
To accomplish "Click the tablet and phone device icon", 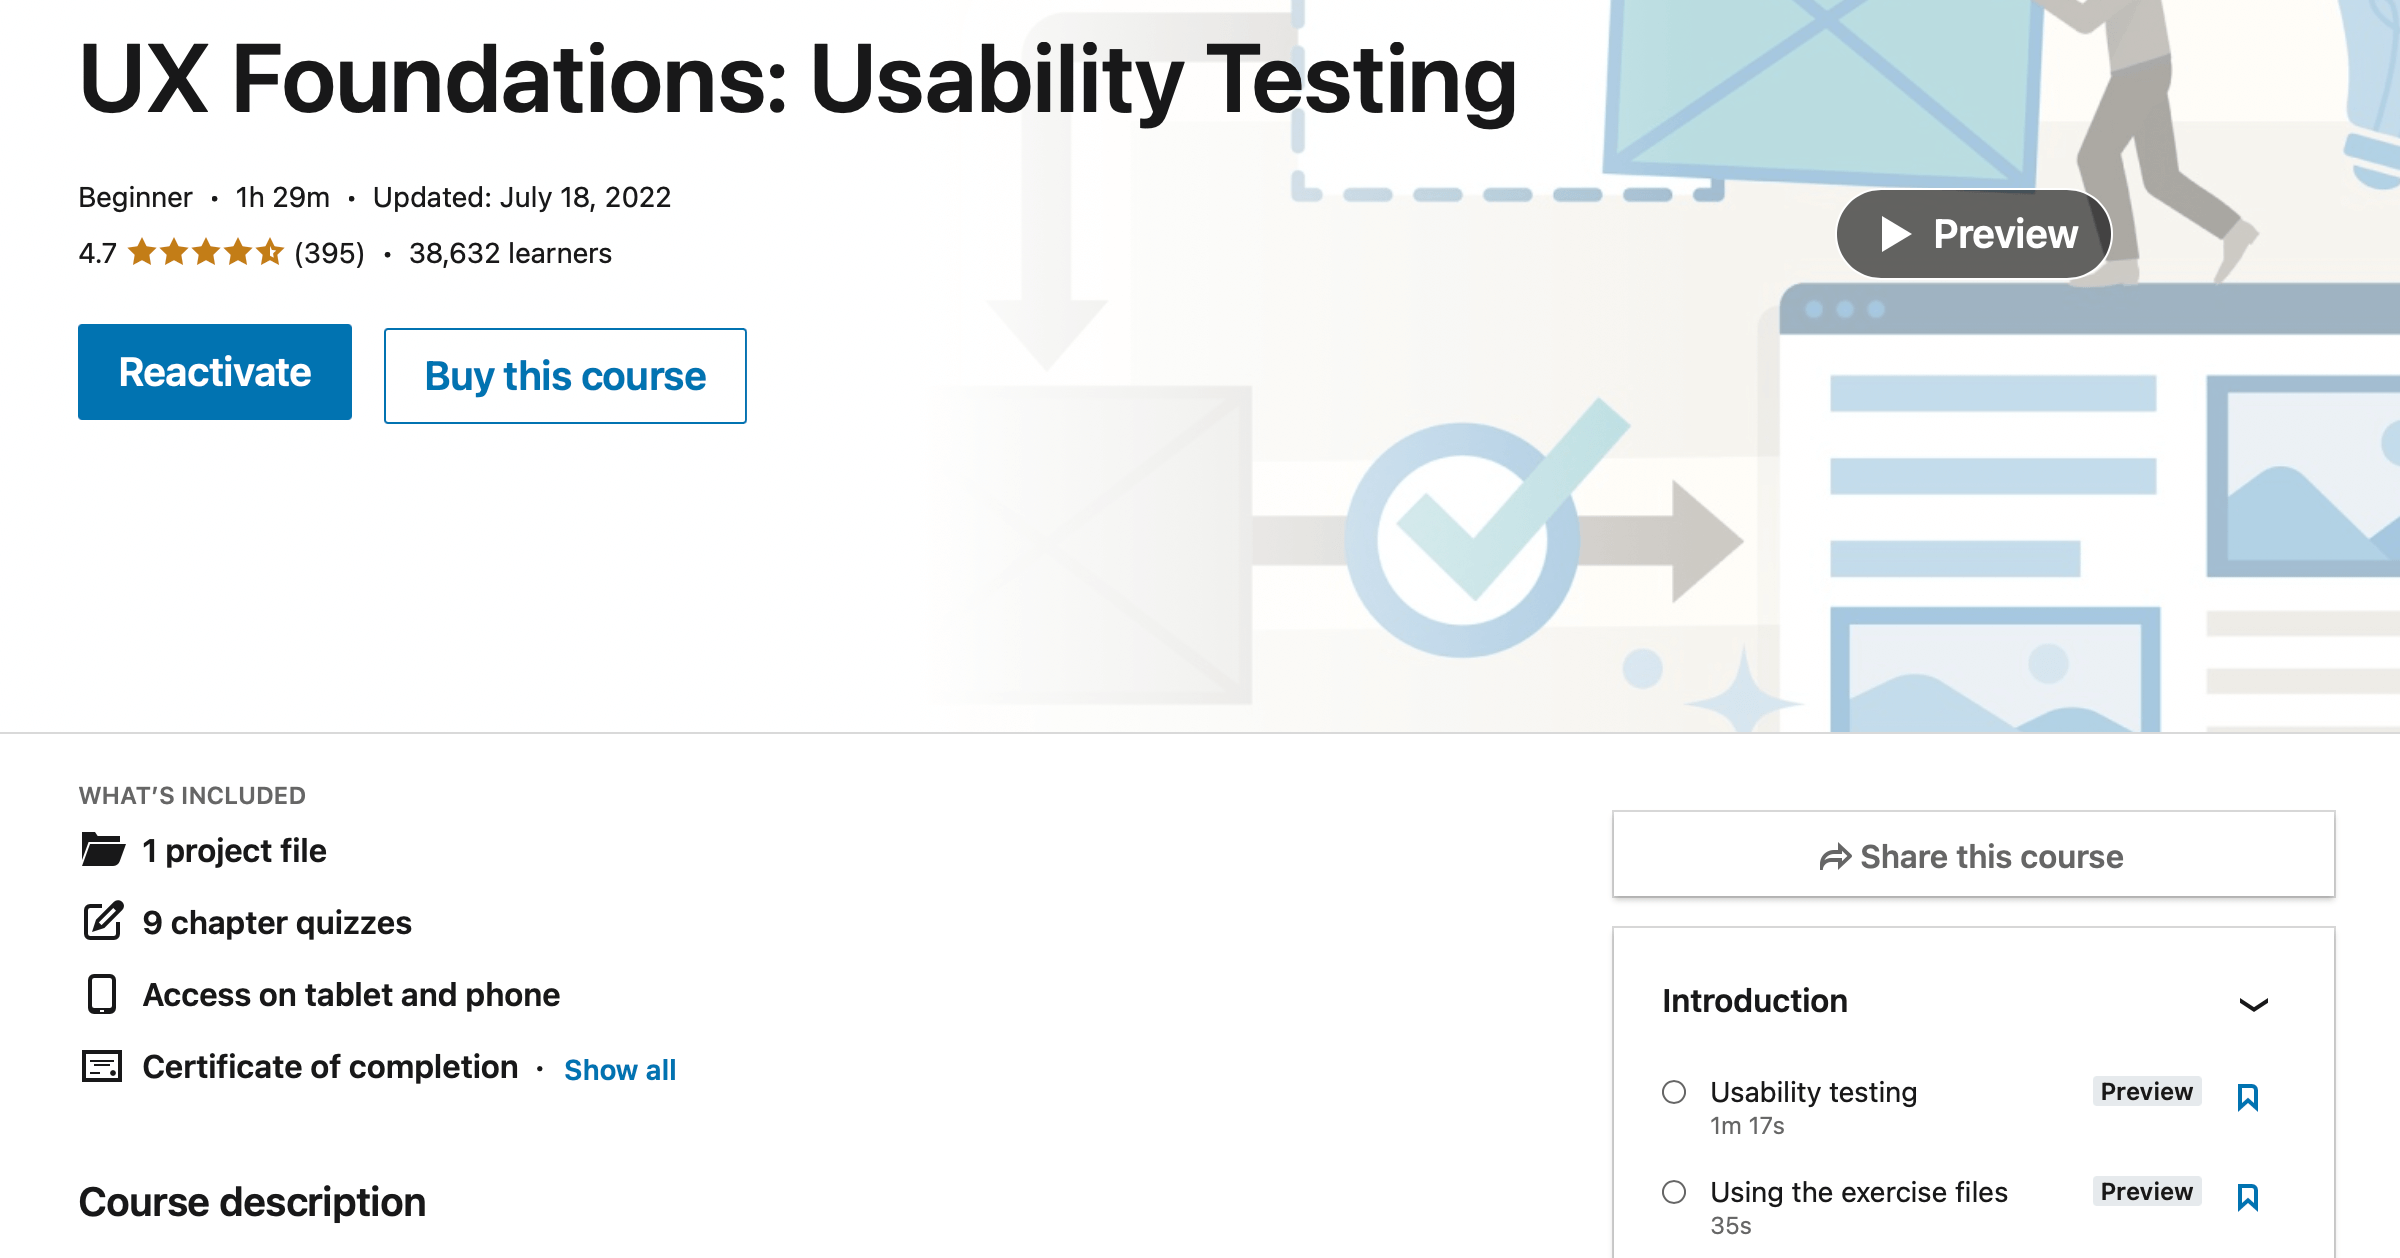I will 102,994.
